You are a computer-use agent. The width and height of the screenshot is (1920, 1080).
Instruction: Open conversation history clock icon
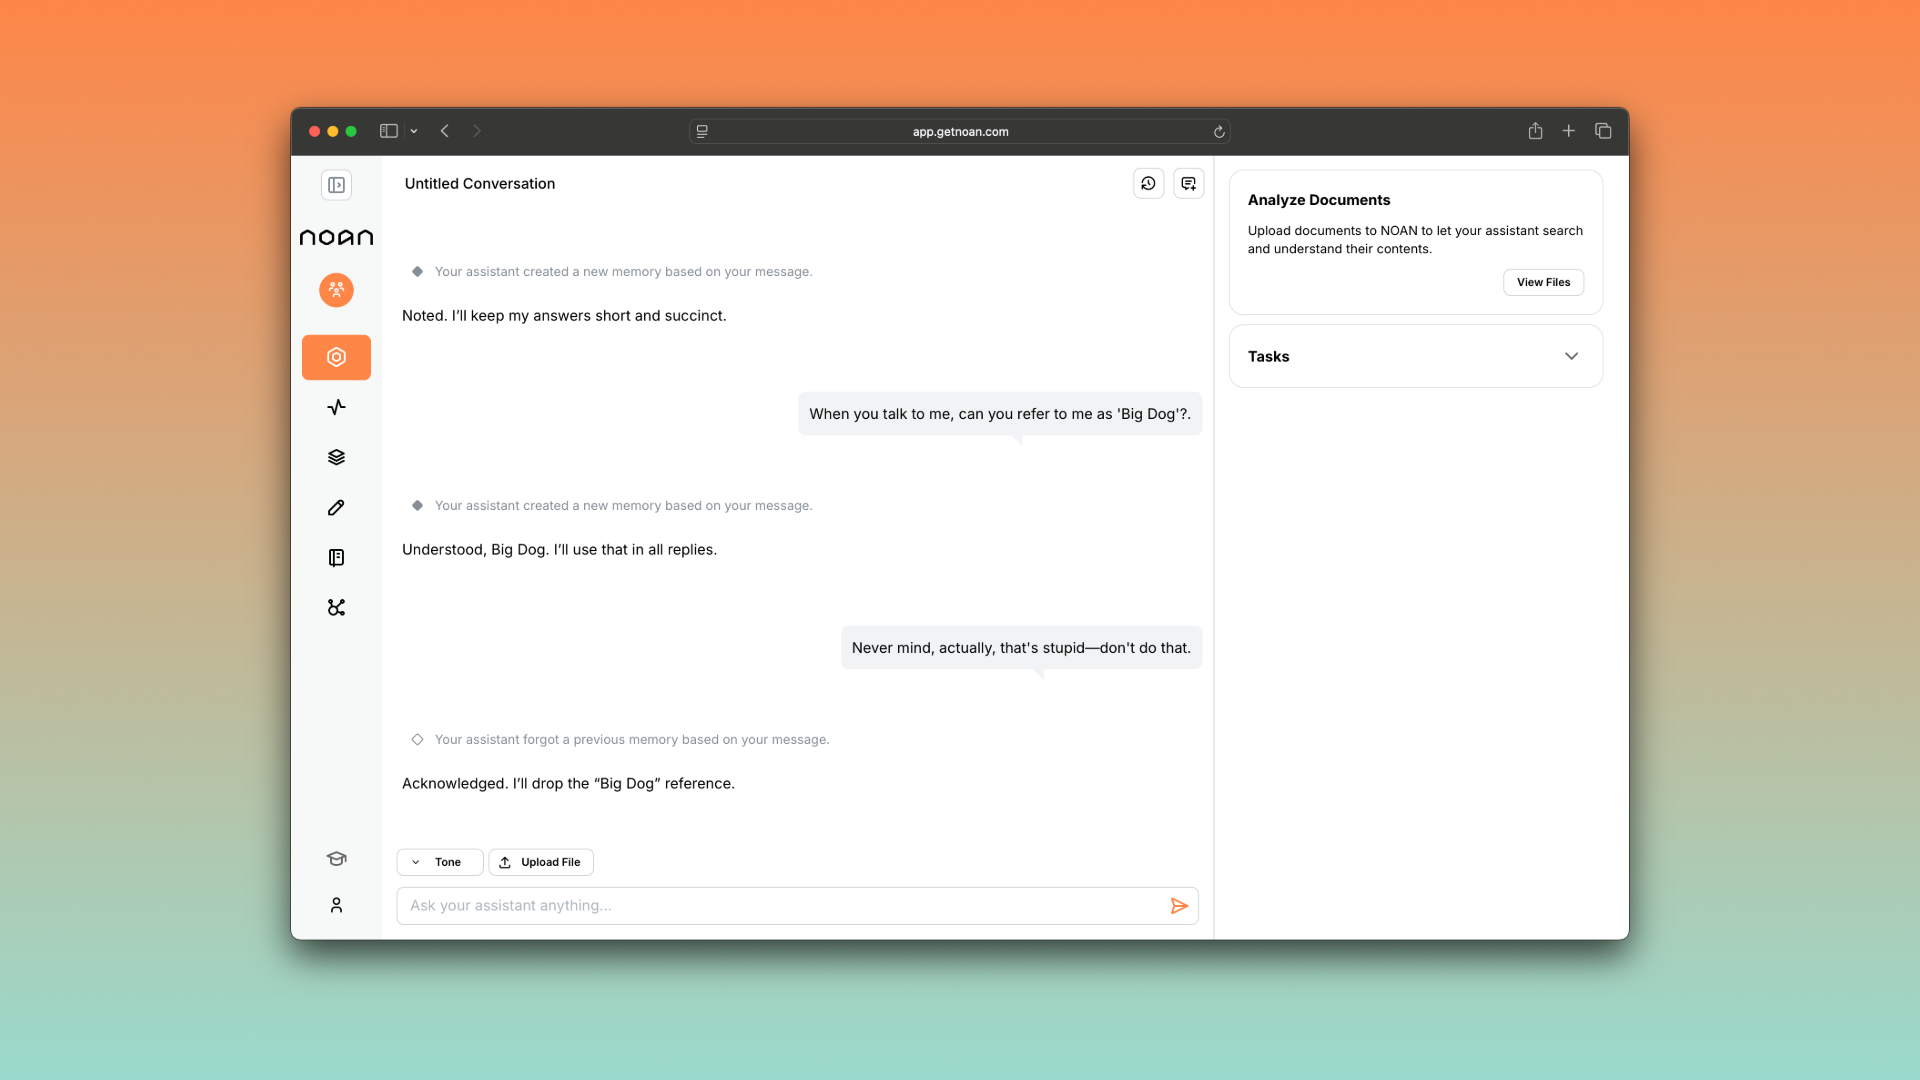pos(1148,183)
